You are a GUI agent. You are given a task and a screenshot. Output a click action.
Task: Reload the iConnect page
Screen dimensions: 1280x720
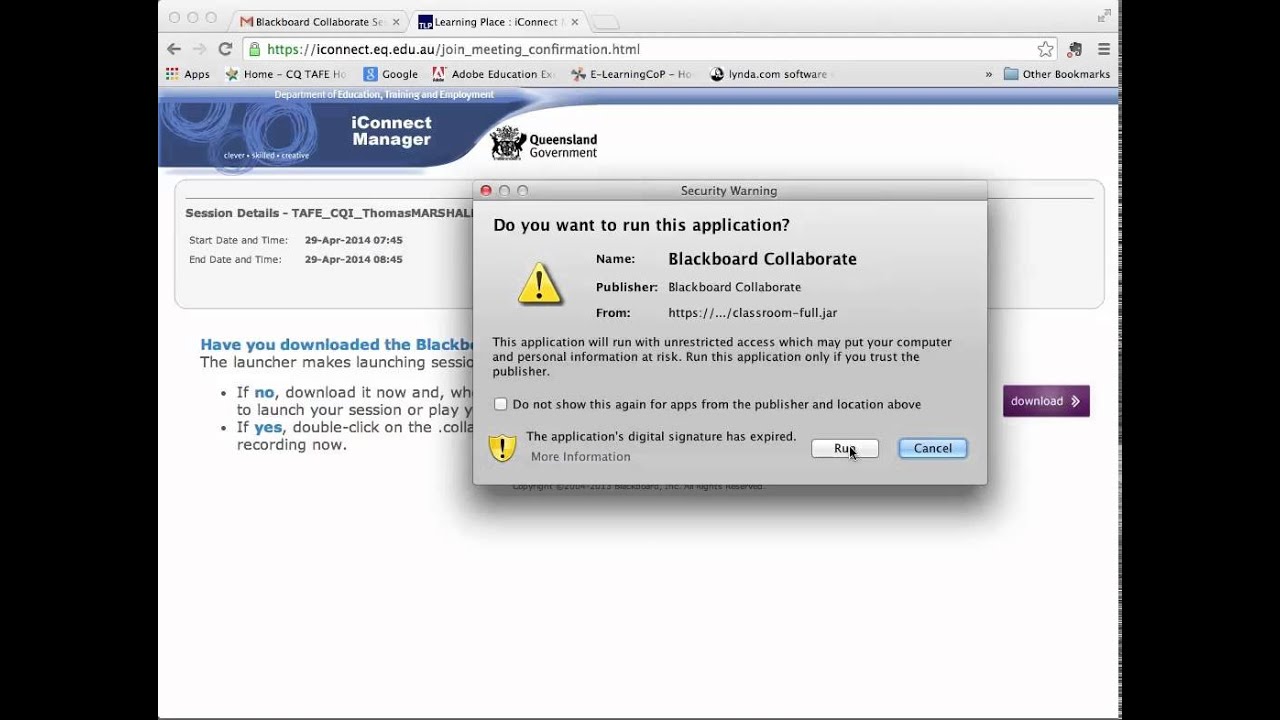pos(226,49)
